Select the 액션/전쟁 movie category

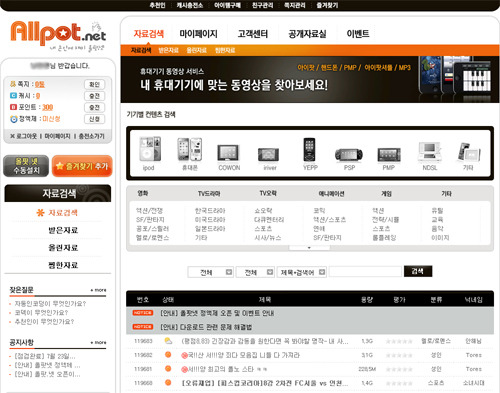[149, 211]
